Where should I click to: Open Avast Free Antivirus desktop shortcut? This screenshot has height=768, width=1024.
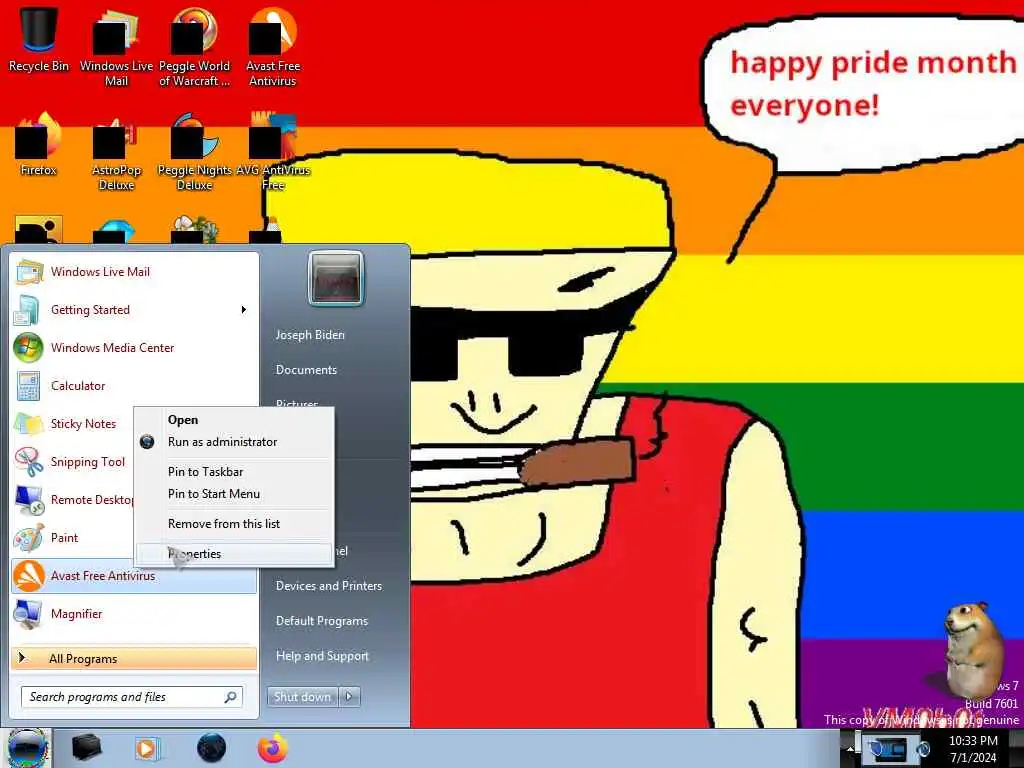click(273, 47)
